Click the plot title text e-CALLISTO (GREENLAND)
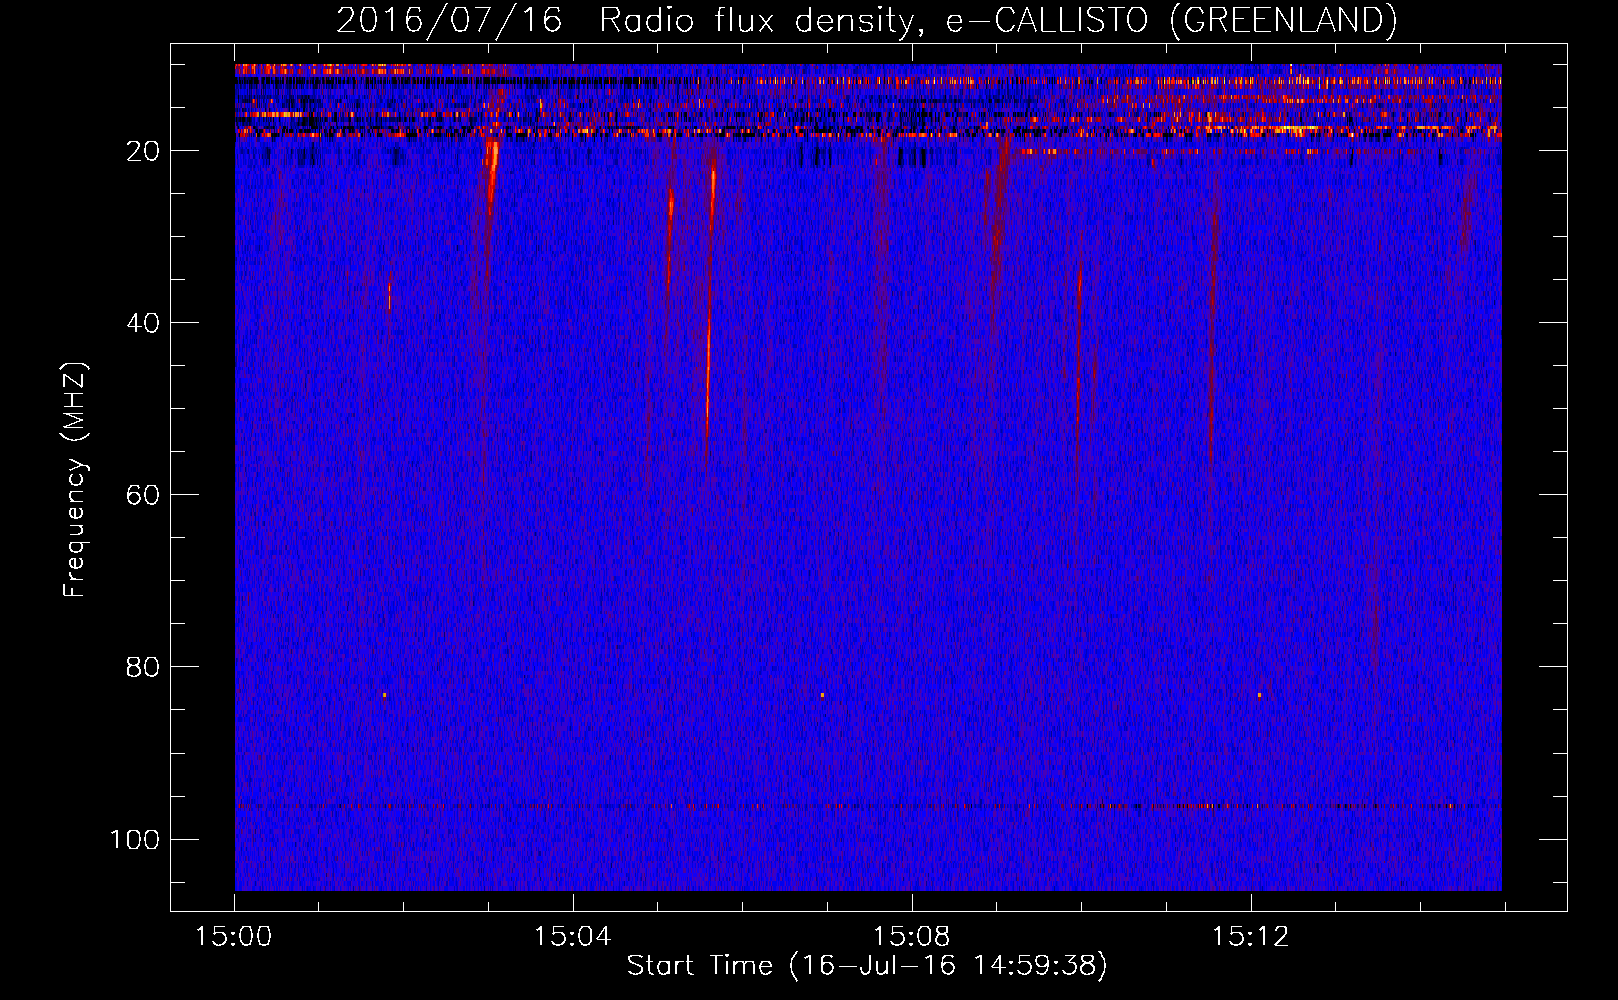 tap(1171, 20)
